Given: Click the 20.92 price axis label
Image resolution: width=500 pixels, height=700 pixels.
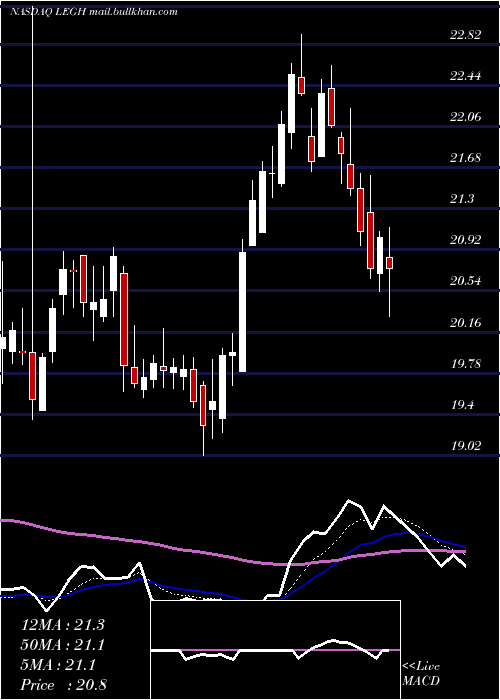Looking at the screenshot, I should 466,240.
